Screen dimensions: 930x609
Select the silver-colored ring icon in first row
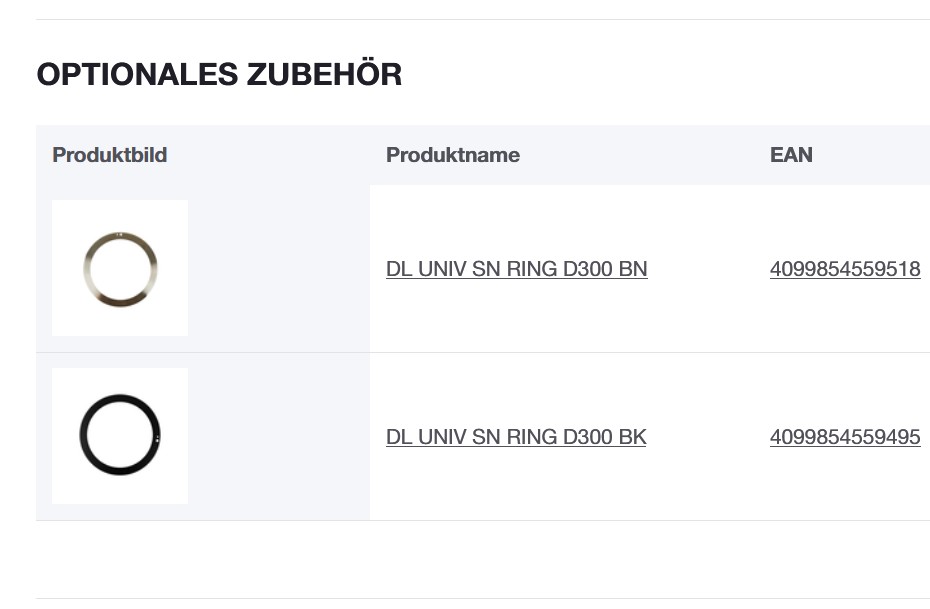click(120, 268)
